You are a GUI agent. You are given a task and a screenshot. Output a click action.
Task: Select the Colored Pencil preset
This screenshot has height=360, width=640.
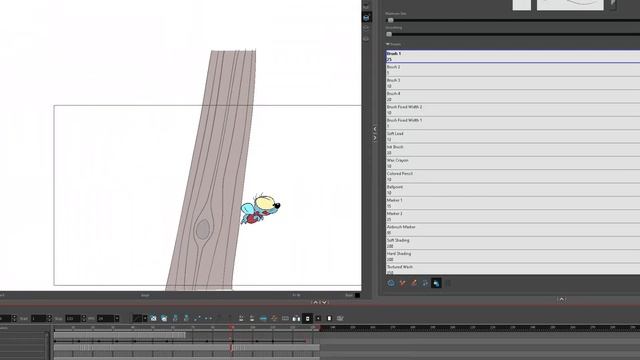coord(513,176)
